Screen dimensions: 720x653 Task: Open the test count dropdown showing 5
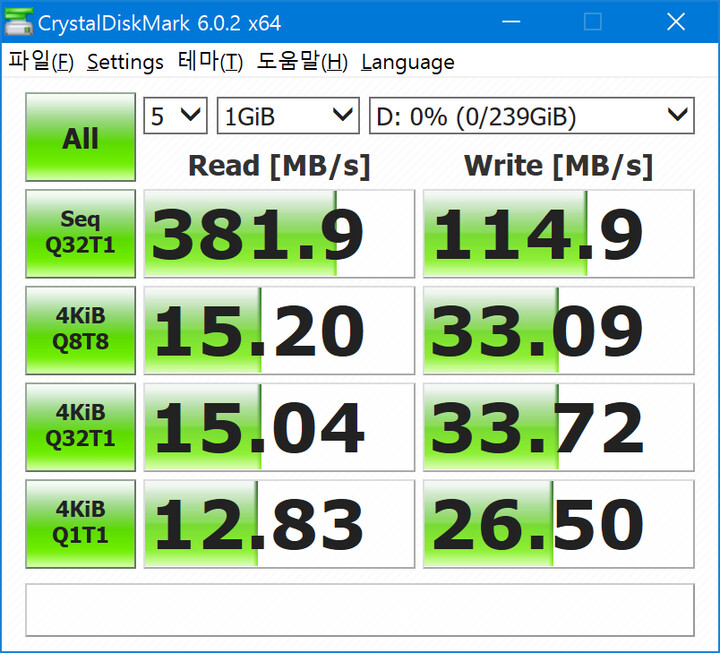(175, 116)
